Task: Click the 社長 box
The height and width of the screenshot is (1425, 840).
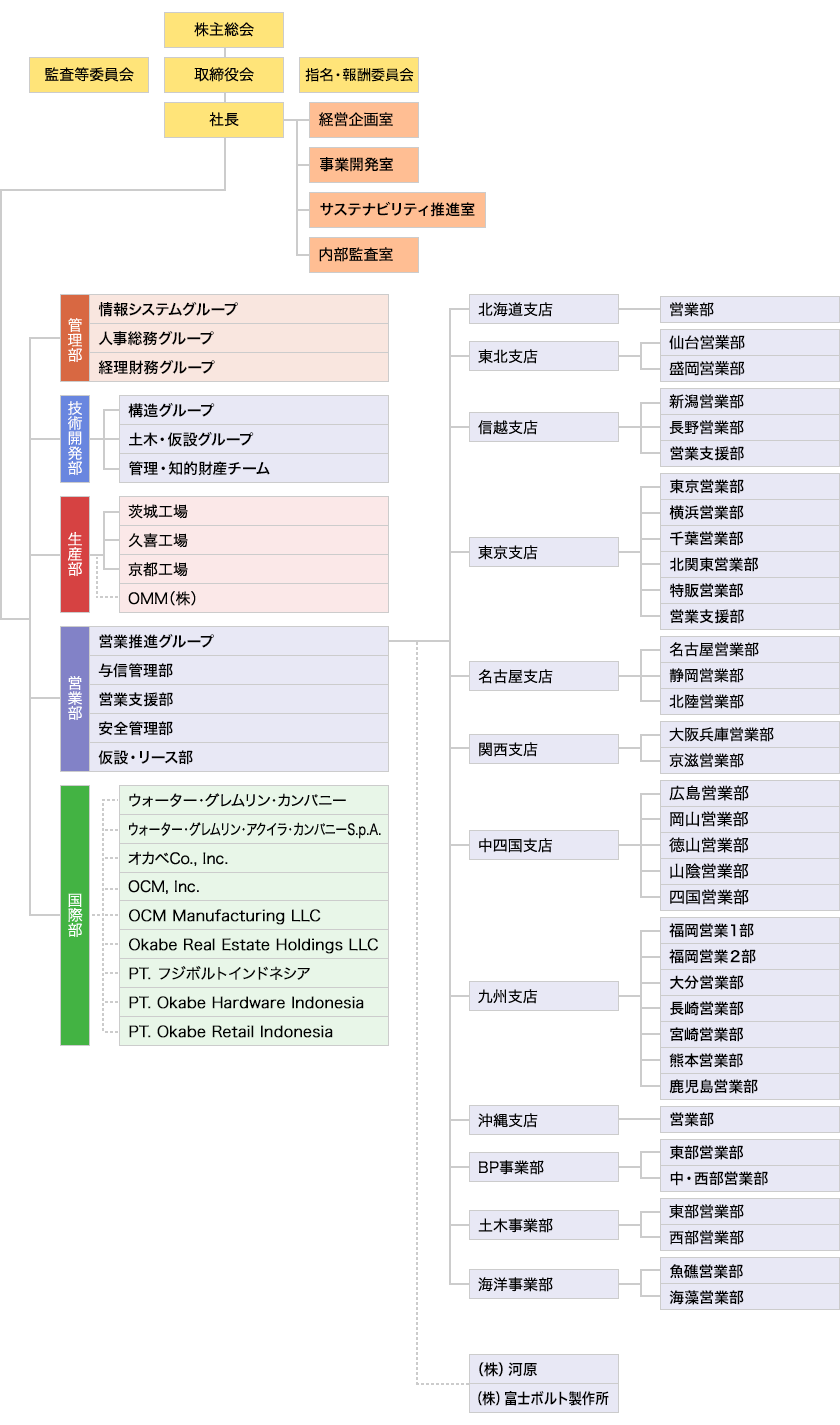Action: tap(224, 119)
